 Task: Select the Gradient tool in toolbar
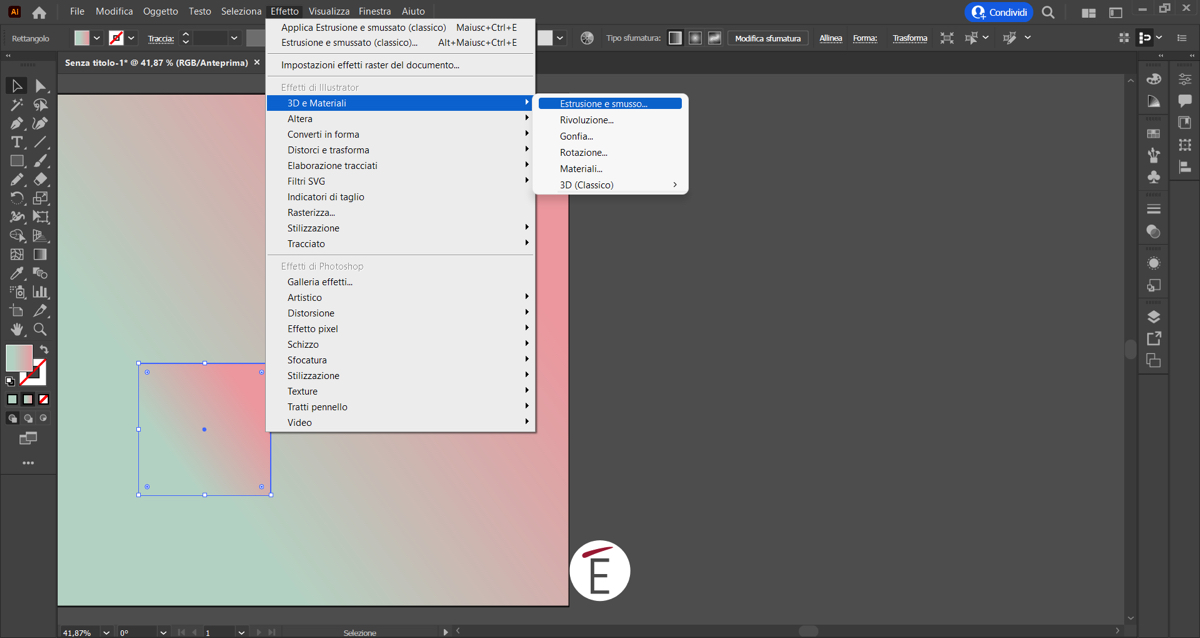point(40,254)
